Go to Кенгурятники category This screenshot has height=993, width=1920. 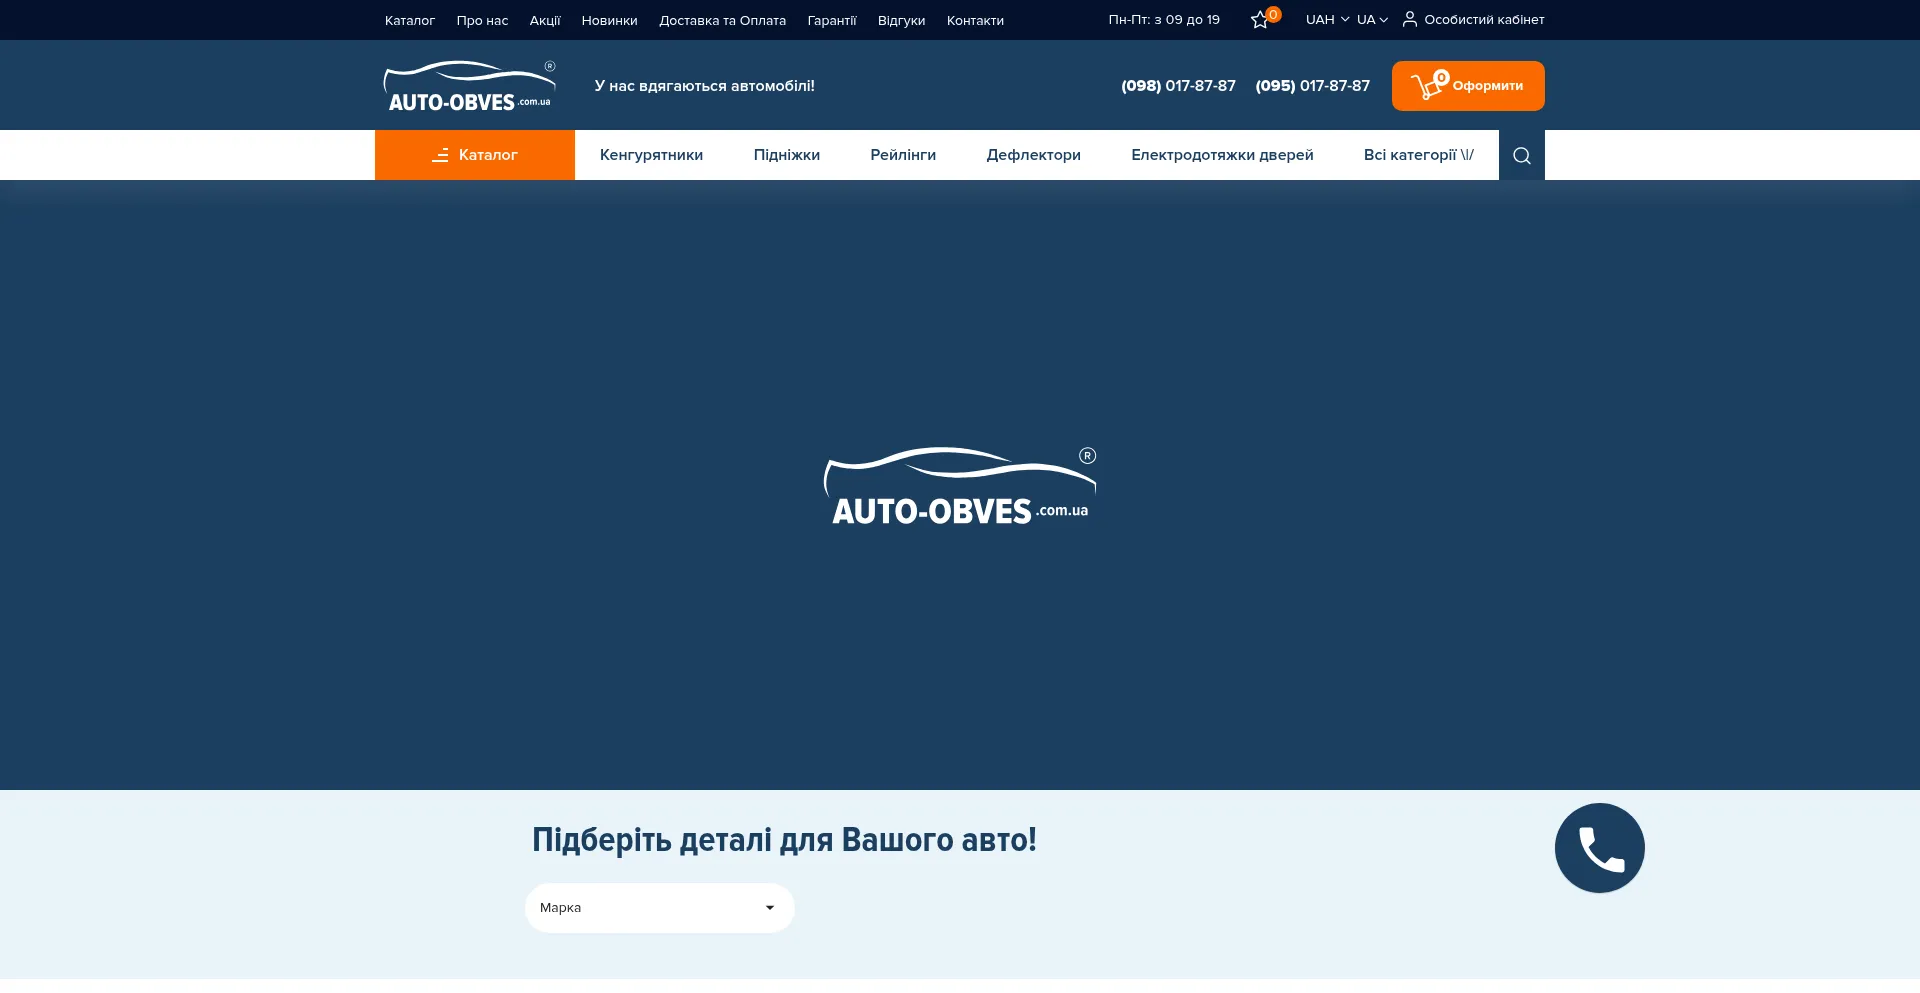(651, 155)
